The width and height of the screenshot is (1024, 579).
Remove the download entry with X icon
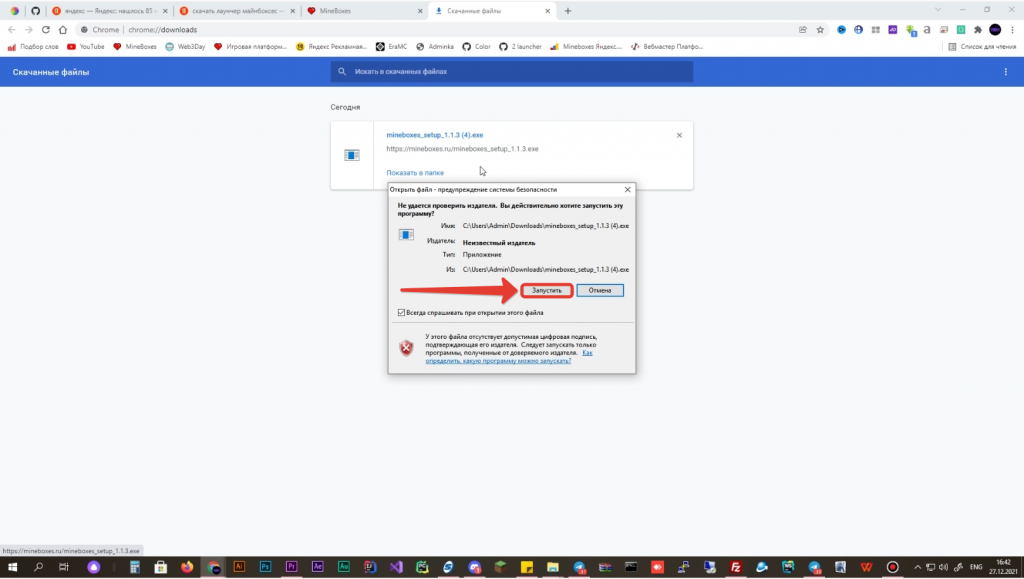point(679,135)
